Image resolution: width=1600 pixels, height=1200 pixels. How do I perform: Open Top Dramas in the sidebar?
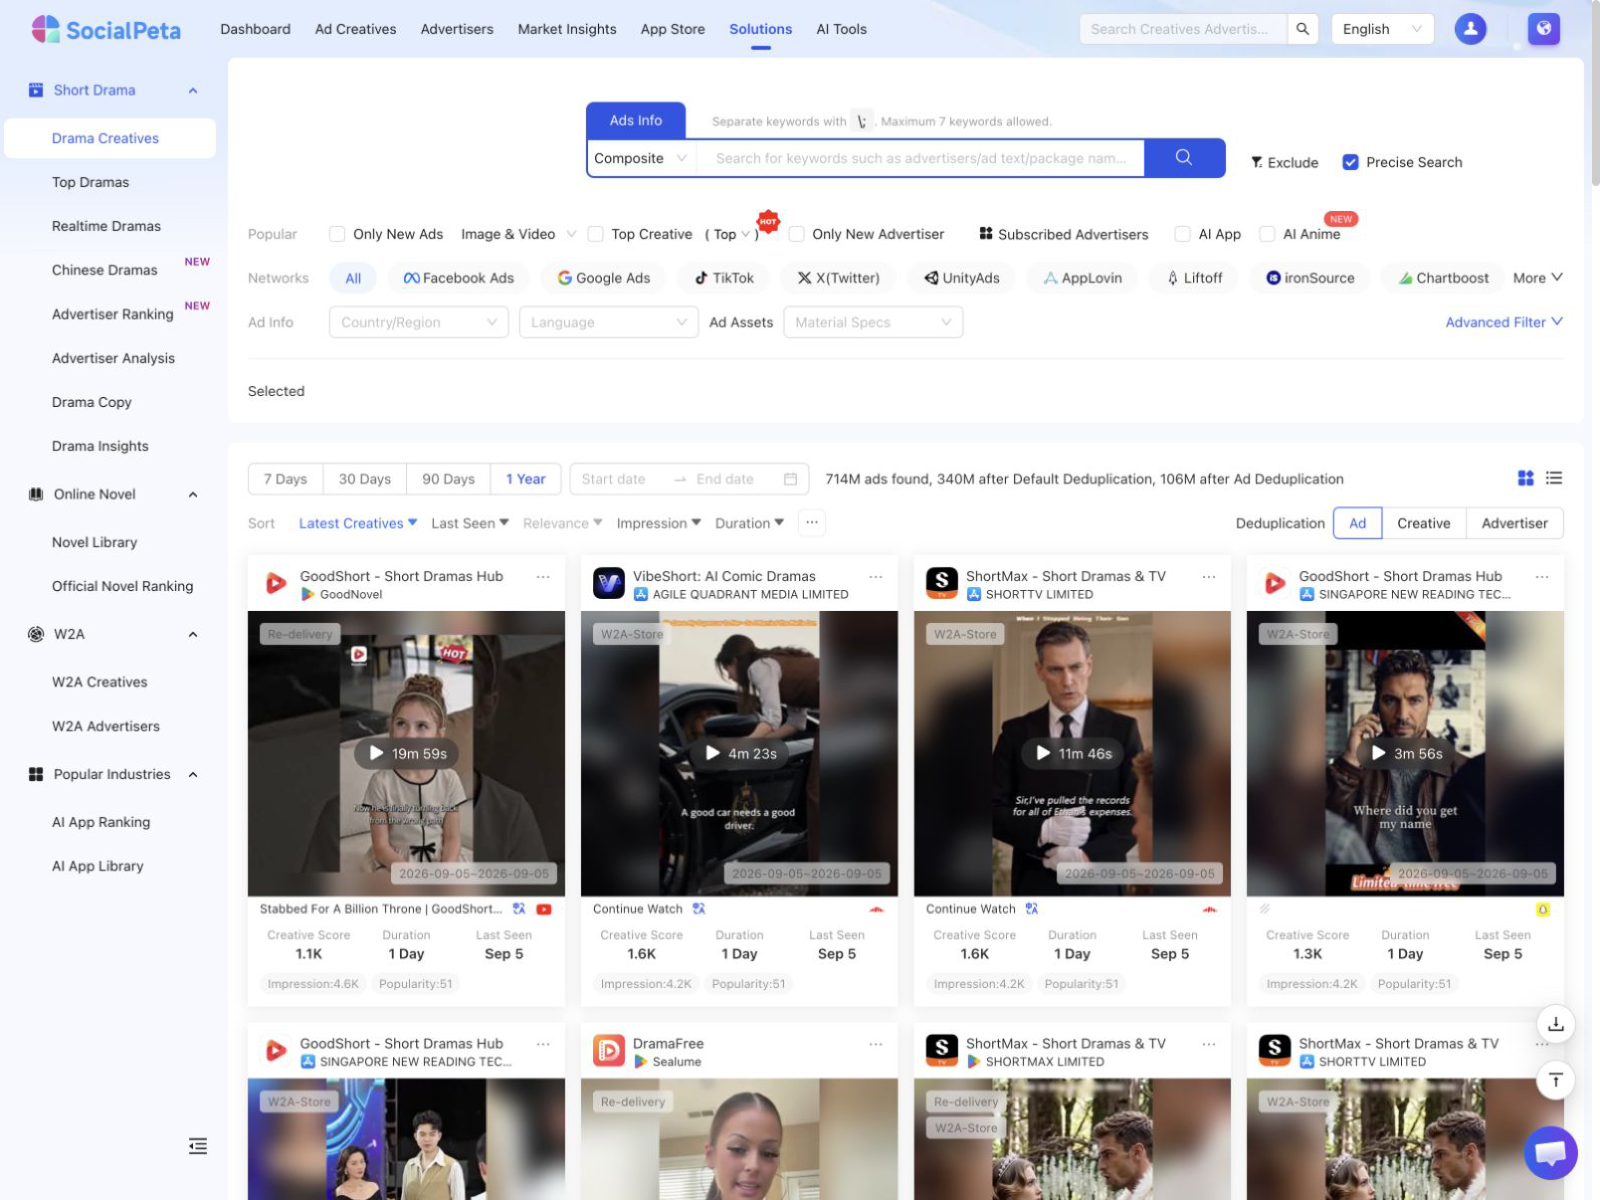(90, 182)
